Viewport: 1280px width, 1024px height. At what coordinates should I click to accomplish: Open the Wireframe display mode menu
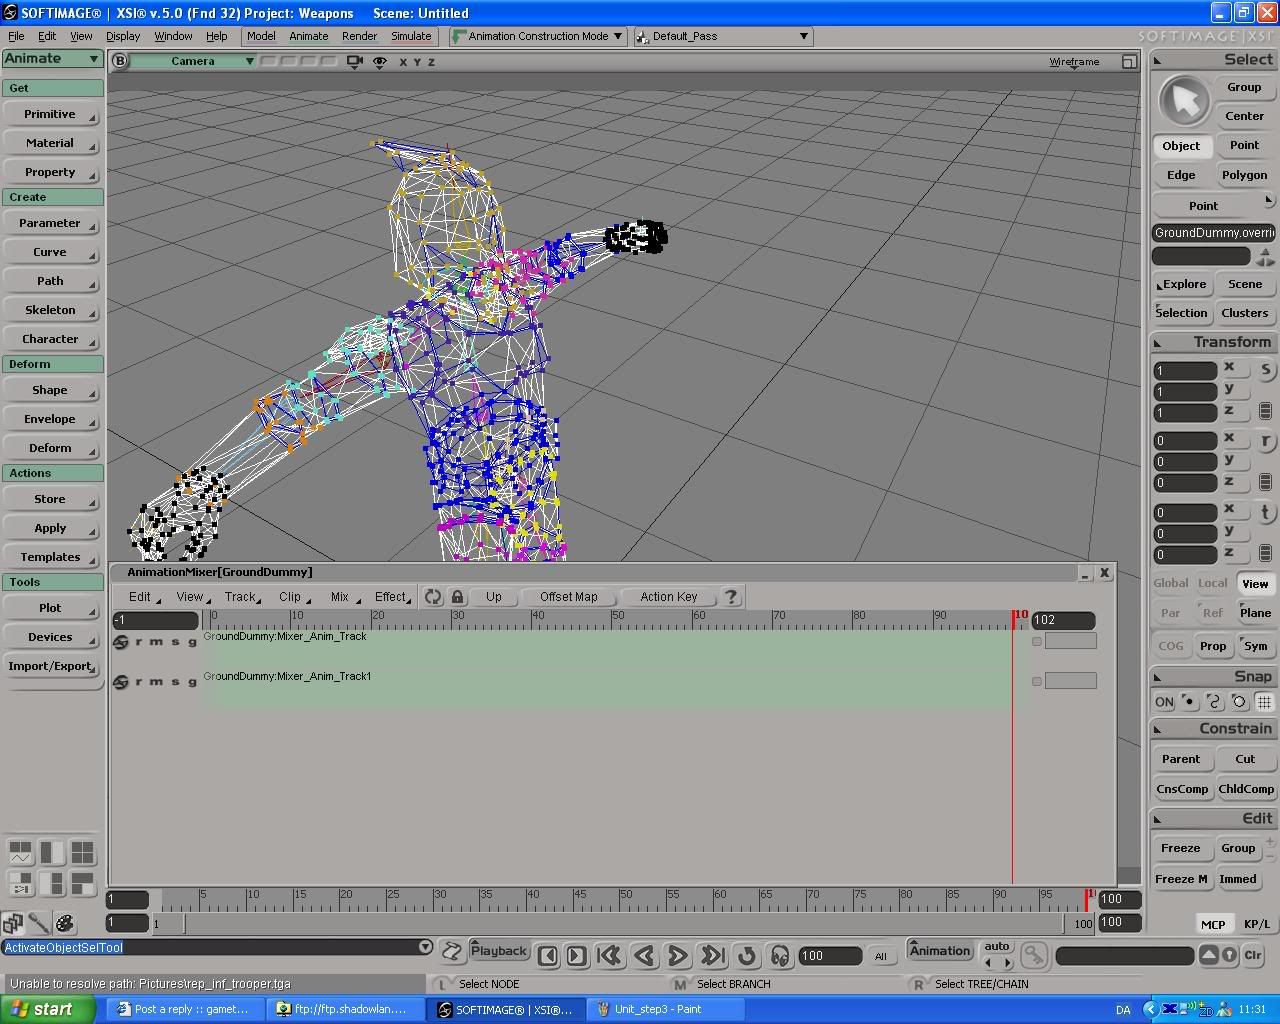coord(1074,62)
